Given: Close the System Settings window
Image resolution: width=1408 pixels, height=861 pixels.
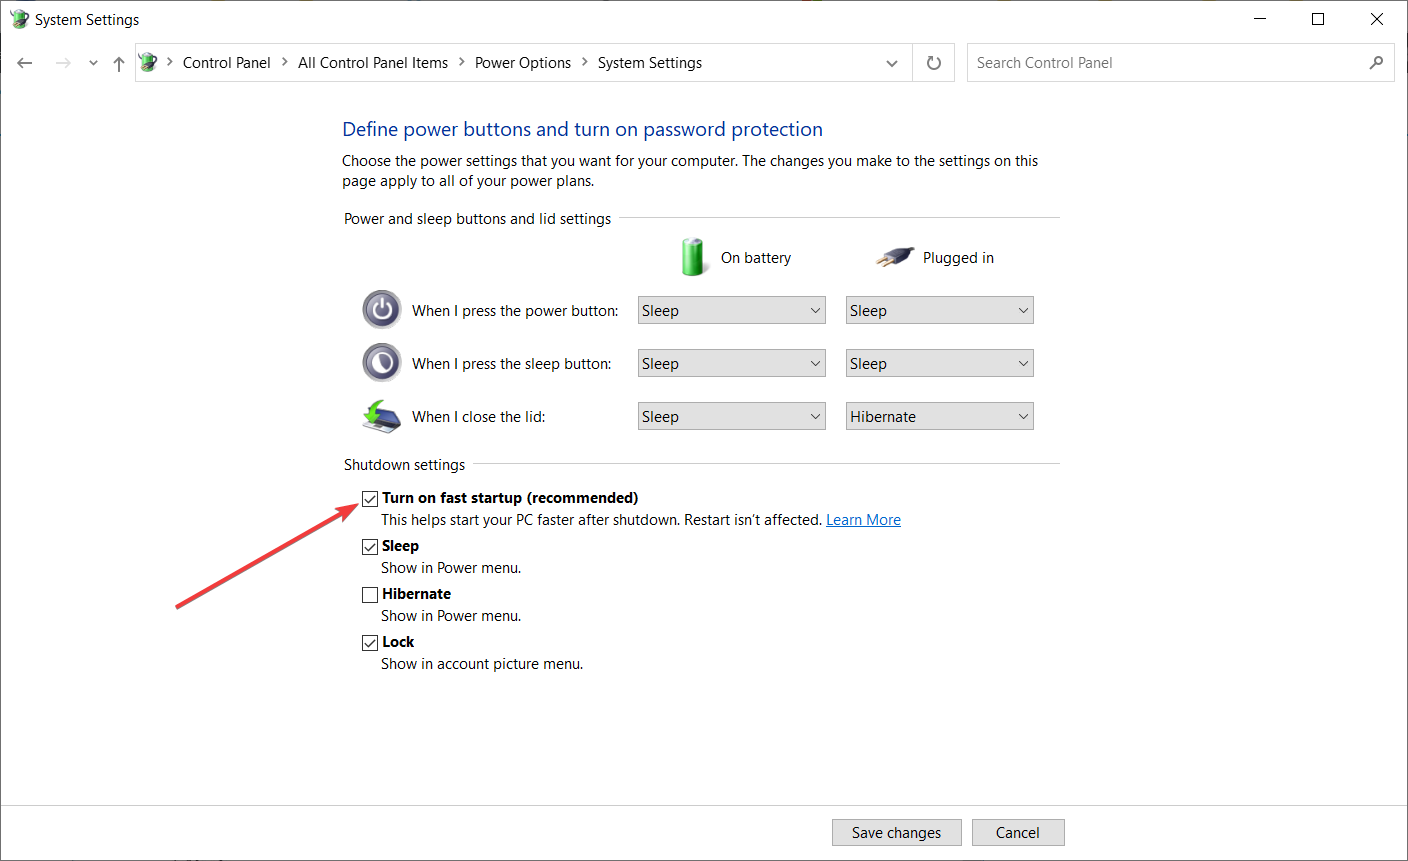Looking at the screenshot, I should click(x=1377, y=19).
